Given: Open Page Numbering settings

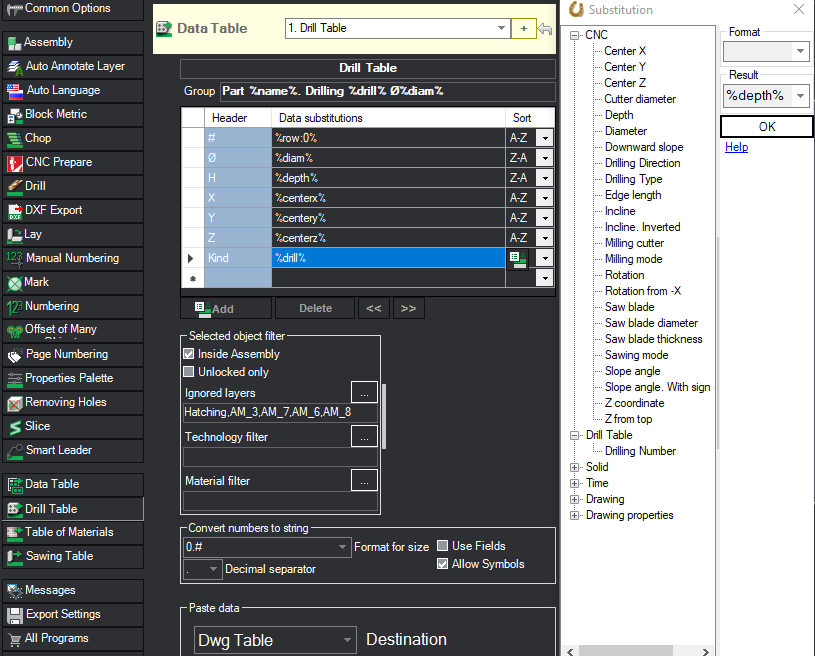Looking at the screenshot, I should [x=73, y=354].
